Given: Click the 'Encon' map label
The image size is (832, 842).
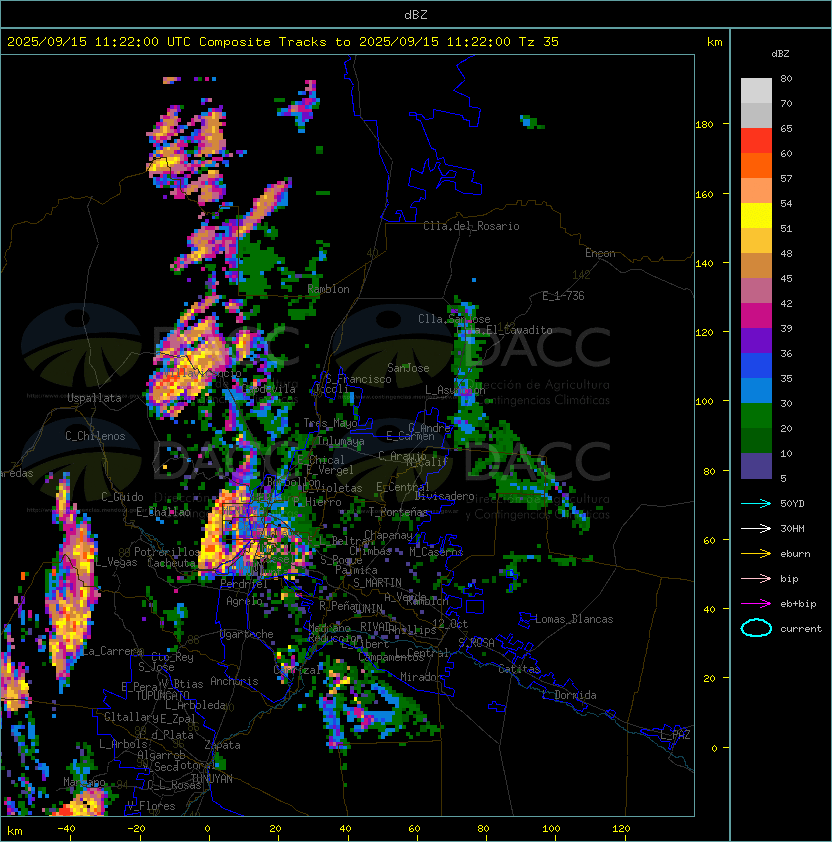Looking at the screenshot, I should (600, 253).
